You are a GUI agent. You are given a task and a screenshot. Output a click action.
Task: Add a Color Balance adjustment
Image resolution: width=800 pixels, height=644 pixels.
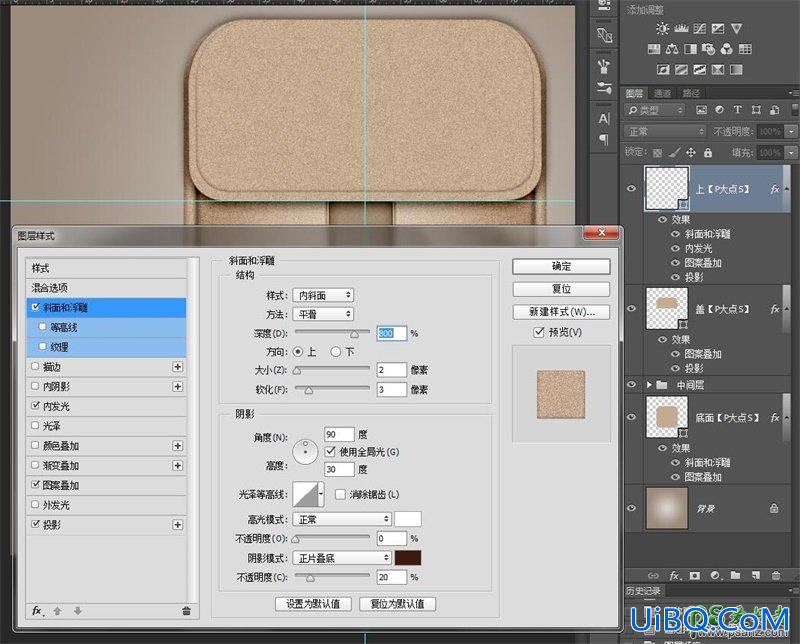[672, 49]
